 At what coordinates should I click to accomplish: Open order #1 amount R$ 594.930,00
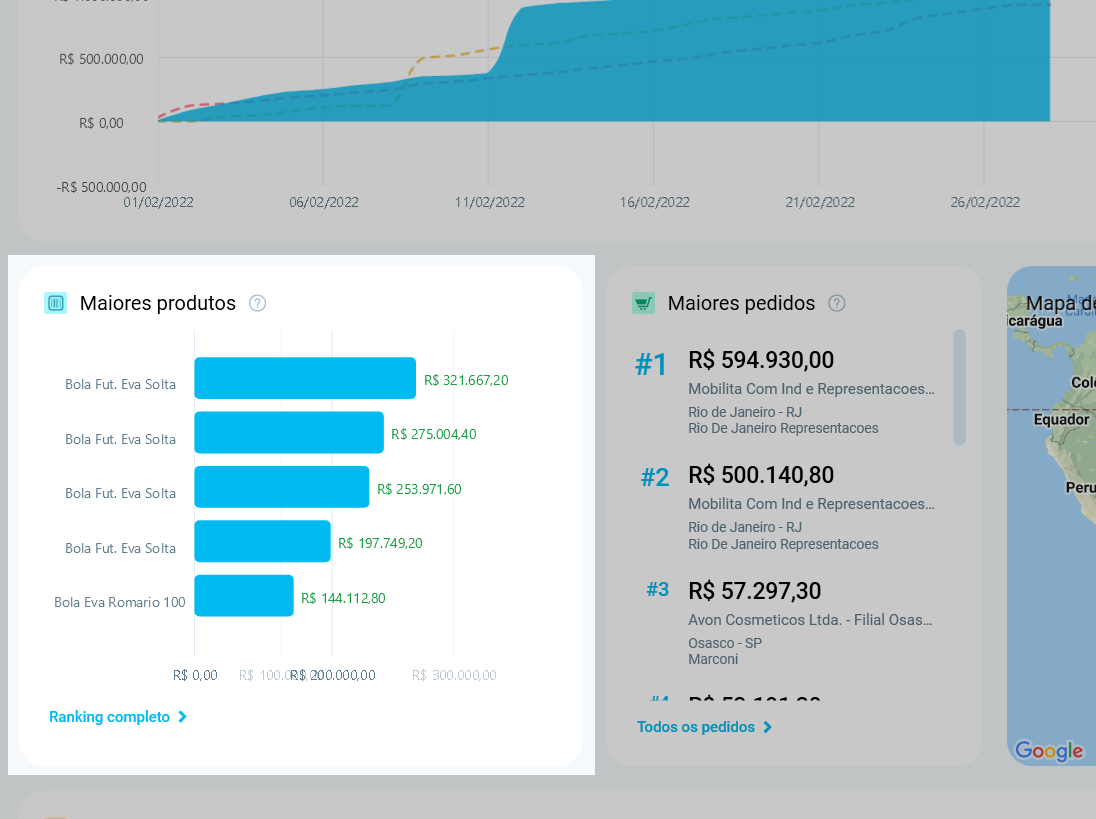pos(761,360)
